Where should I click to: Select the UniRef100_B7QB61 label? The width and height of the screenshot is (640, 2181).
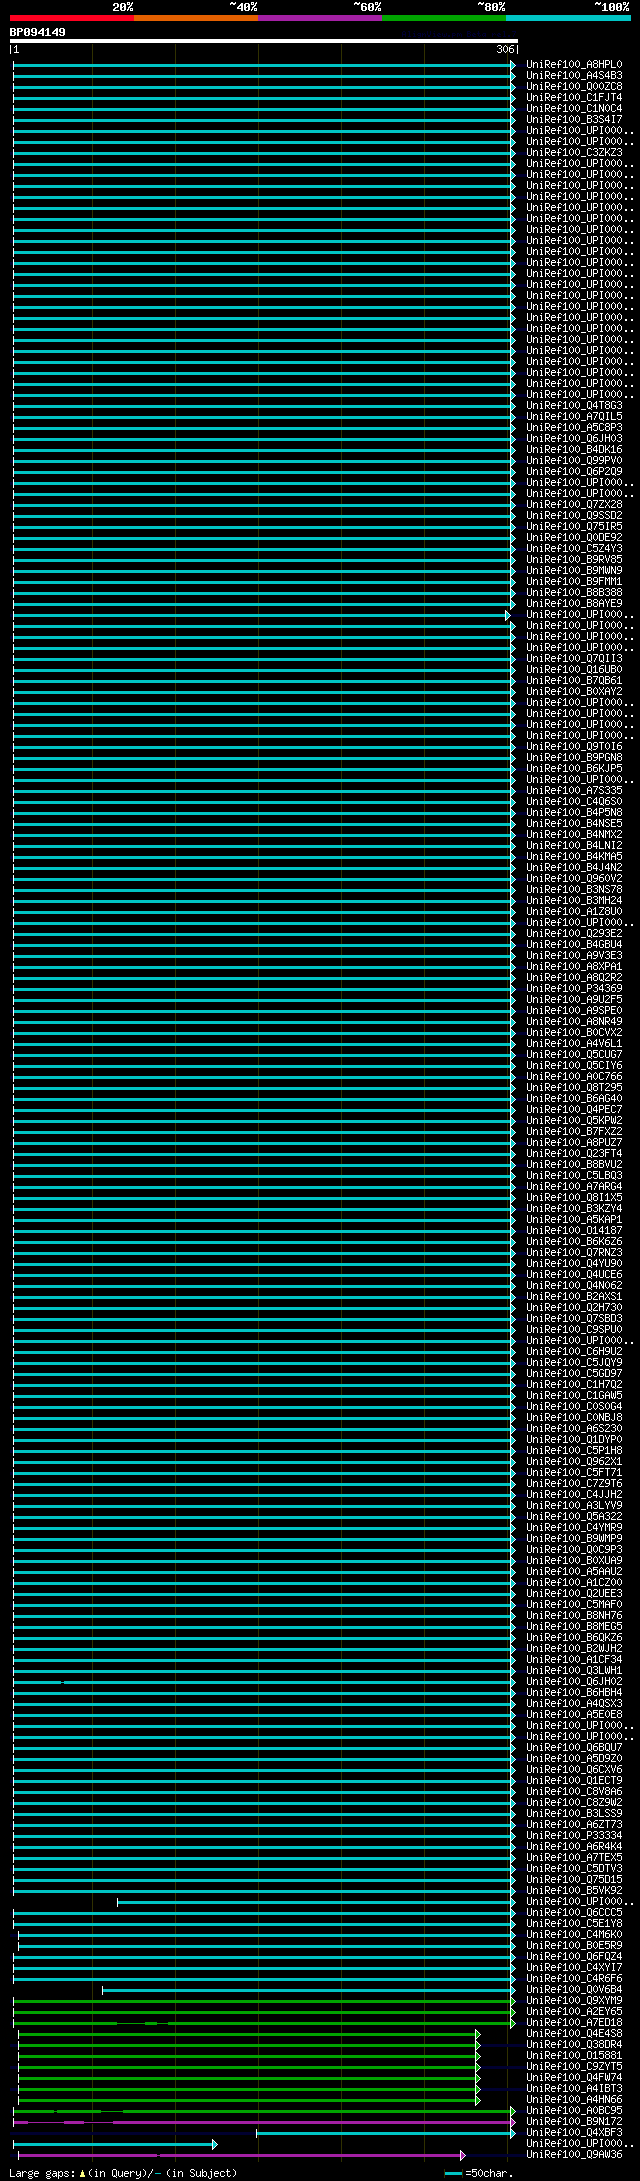tap(574, 680)
